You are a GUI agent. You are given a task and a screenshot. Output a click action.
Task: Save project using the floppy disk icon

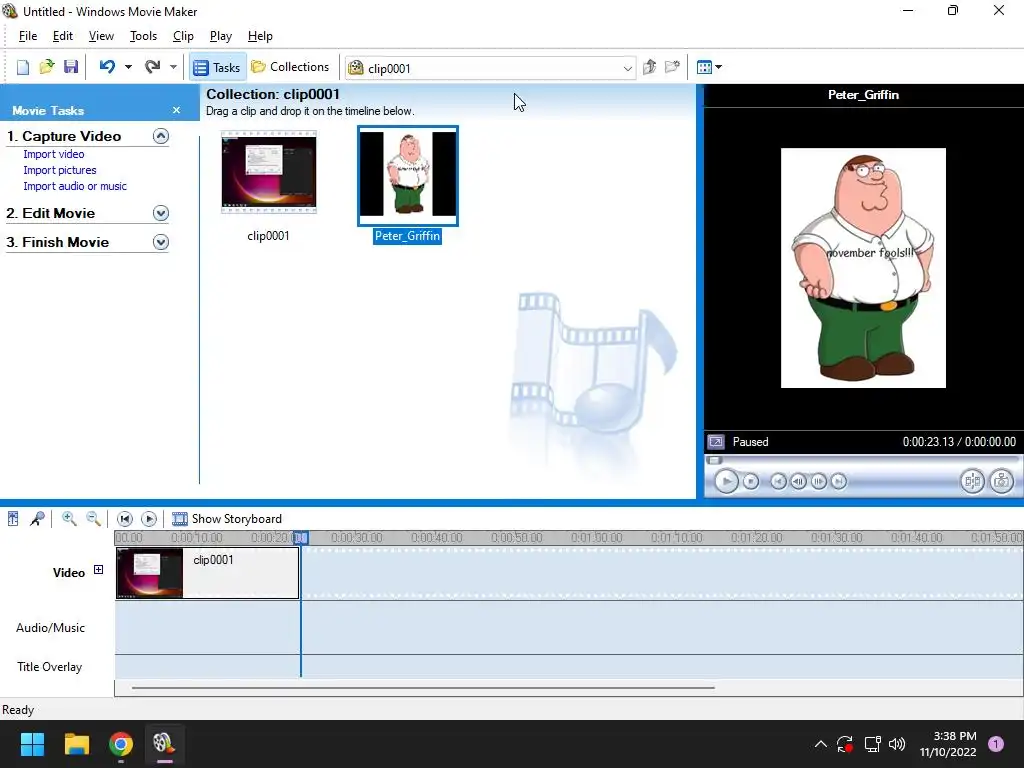(71, 67)
